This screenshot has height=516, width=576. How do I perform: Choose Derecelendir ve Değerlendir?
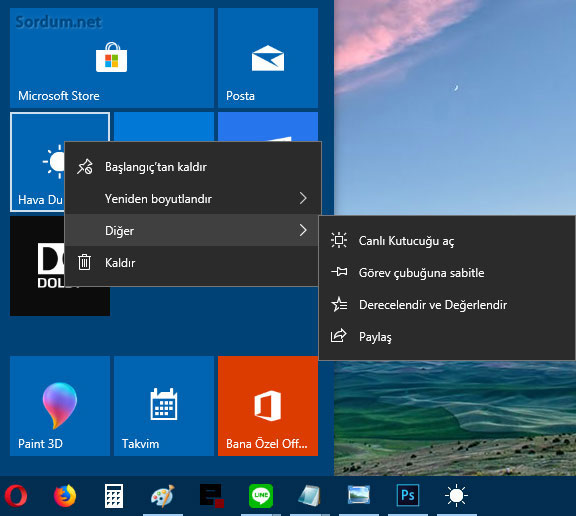coord(447,305)
